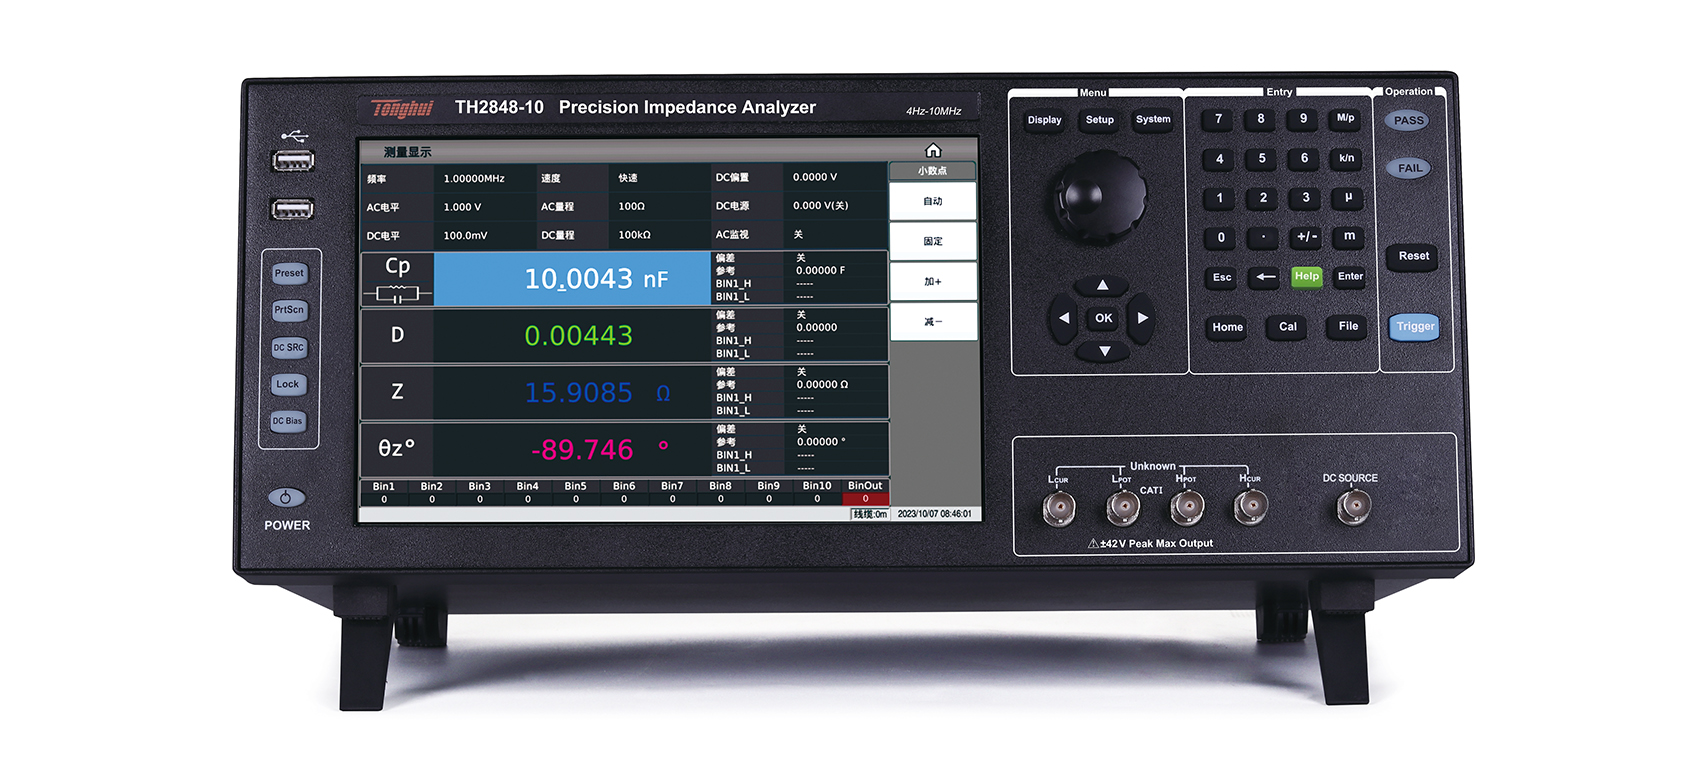This screenshot has width=1701, height=761.
Task: Tap the 加+ softkey to increase decimals
Action: [x=932, y=282]
